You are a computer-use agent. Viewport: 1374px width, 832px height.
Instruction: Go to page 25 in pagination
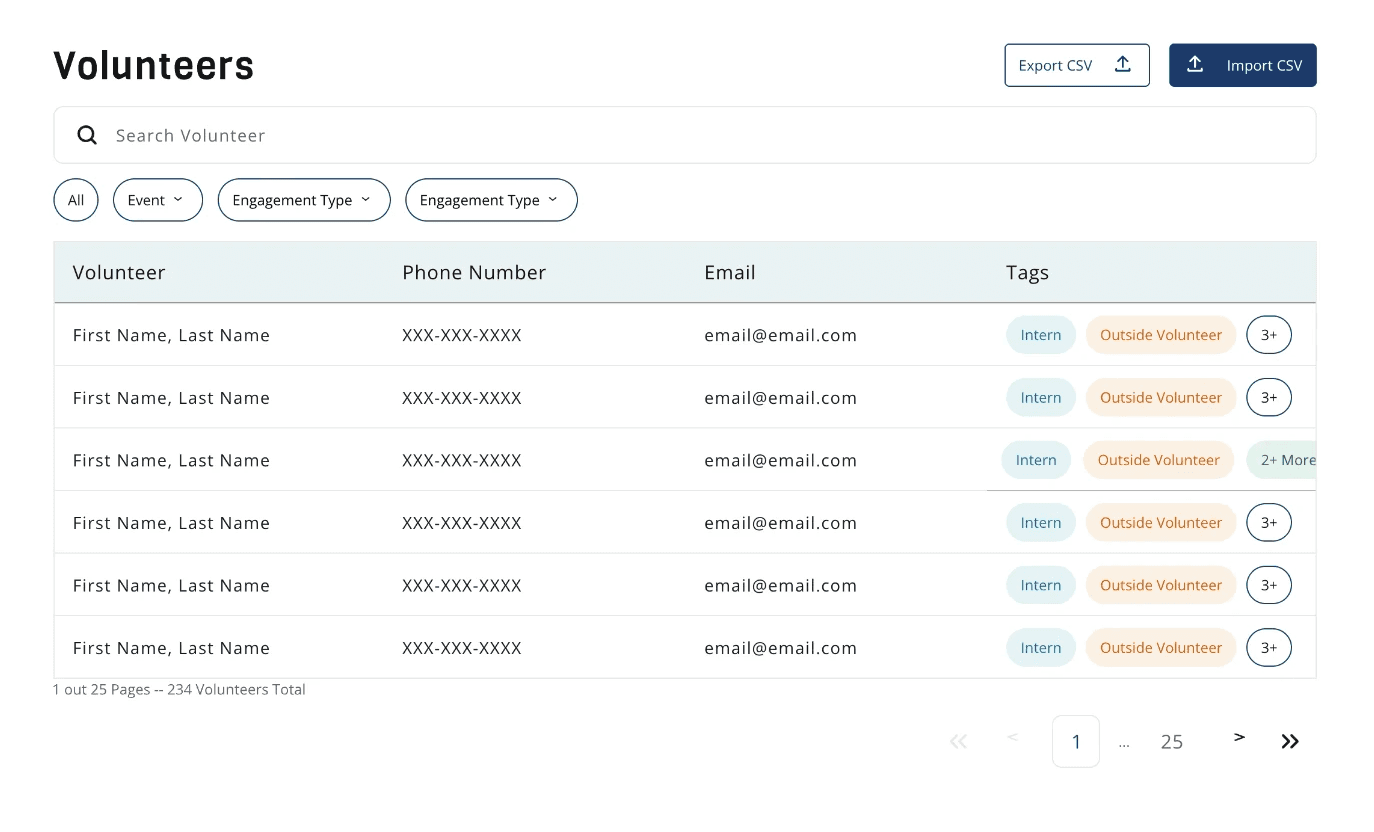click(x=1172, y=742)
